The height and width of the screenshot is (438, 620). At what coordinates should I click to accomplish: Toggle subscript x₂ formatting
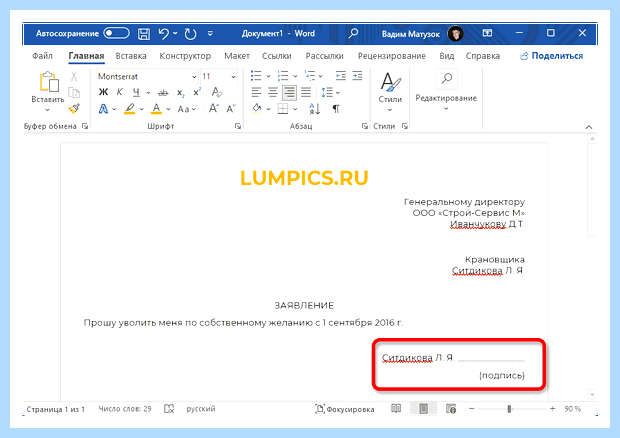pyautogui.click(x=180, y=93)
